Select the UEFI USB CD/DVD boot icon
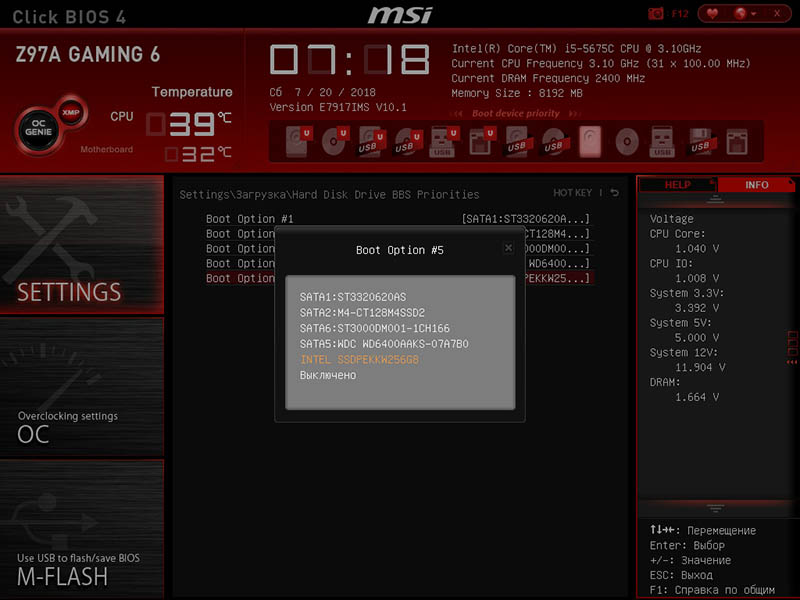 click(x=408, y=141)
